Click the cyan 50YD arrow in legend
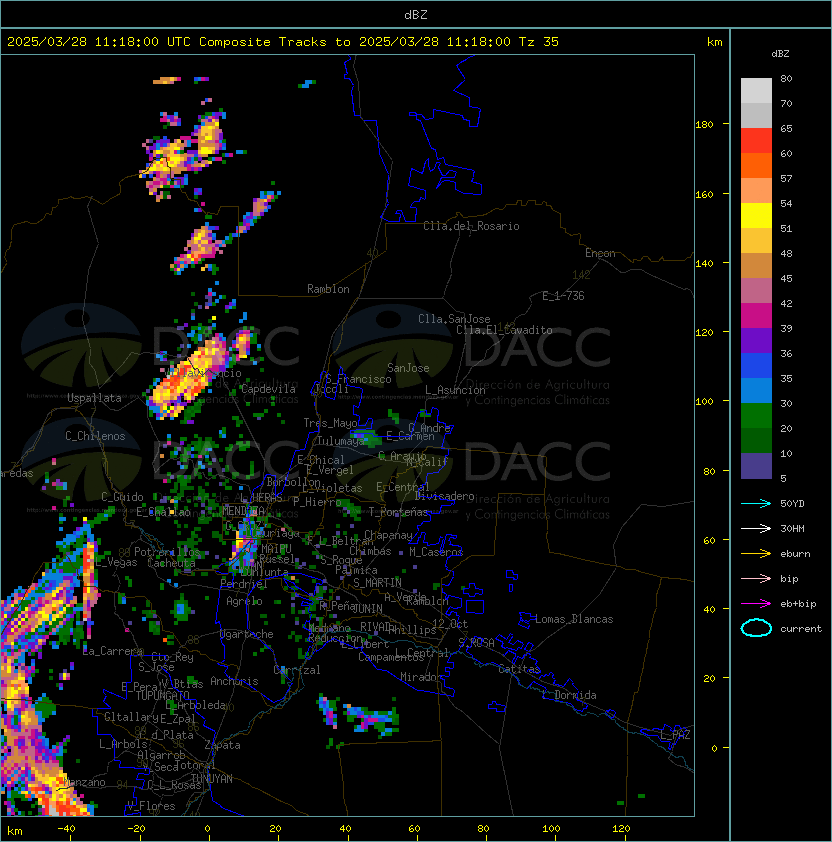This screenshot has height=842, width=832. (x=756, y=503)
